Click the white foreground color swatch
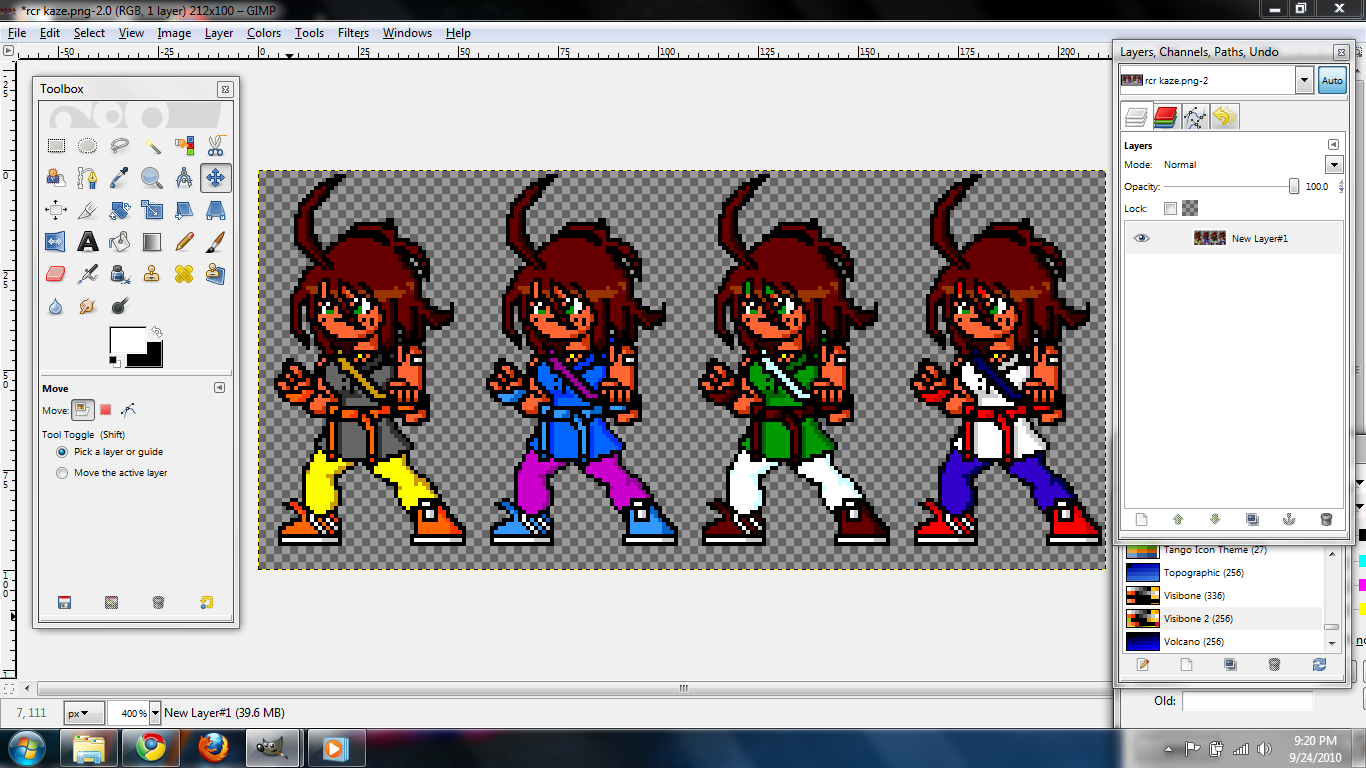 127,341
